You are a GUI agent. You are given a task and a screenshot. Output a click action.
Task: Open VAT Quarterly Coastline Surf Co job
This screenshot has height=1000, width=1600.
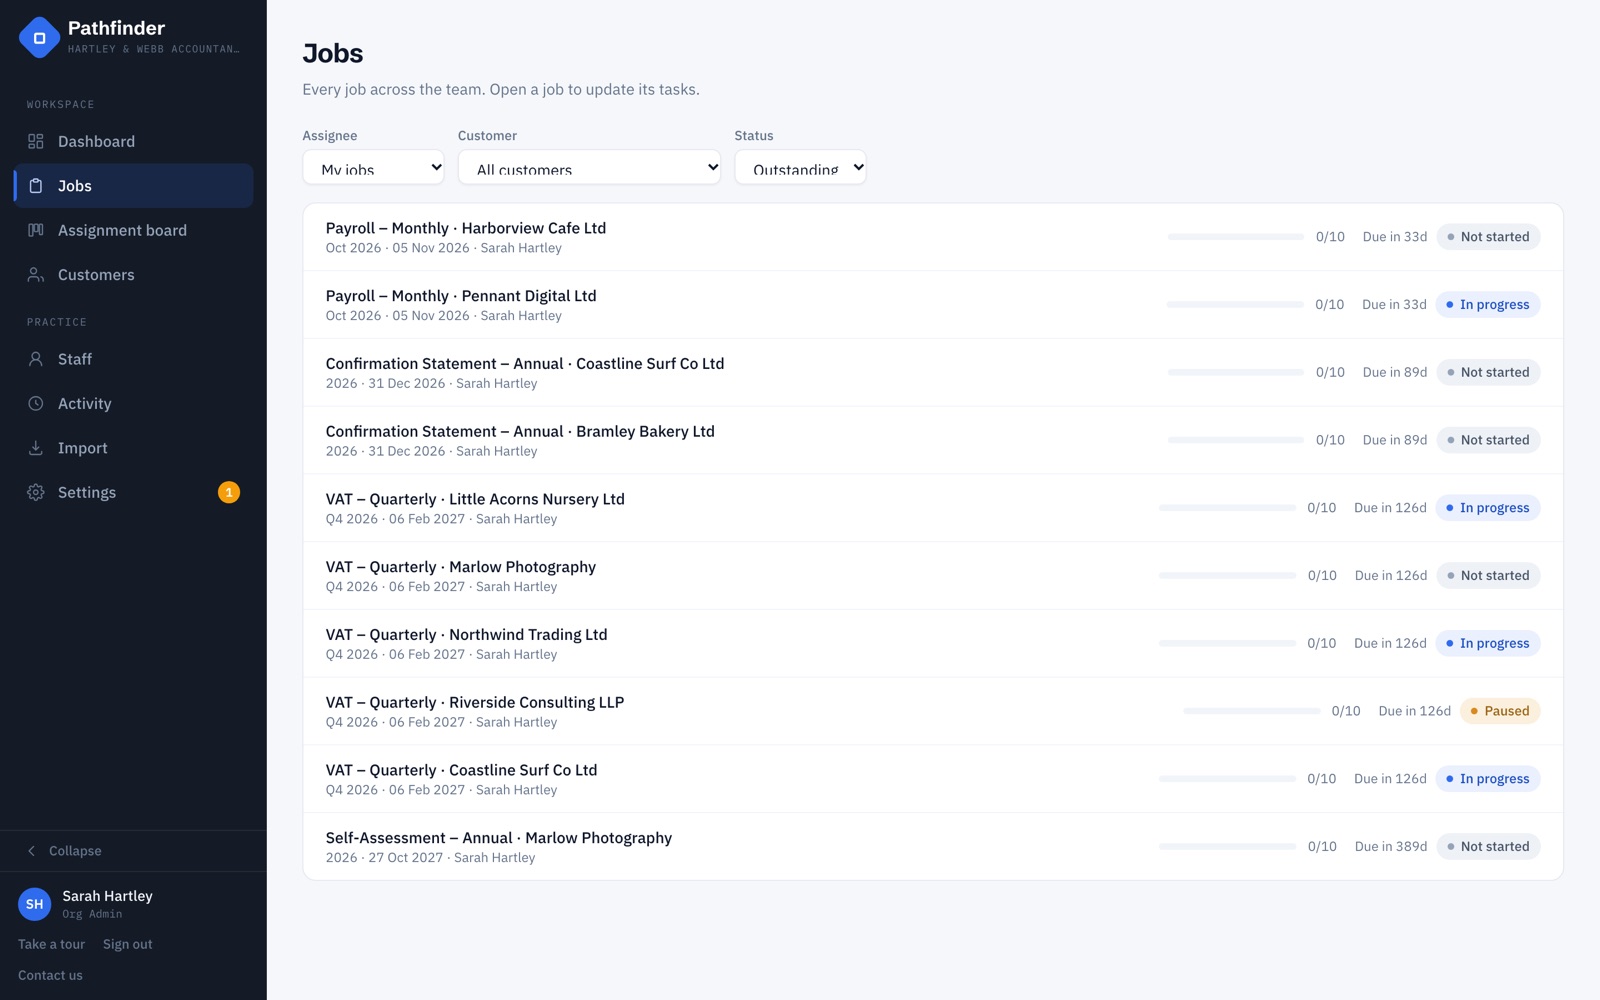coord(933,779)
